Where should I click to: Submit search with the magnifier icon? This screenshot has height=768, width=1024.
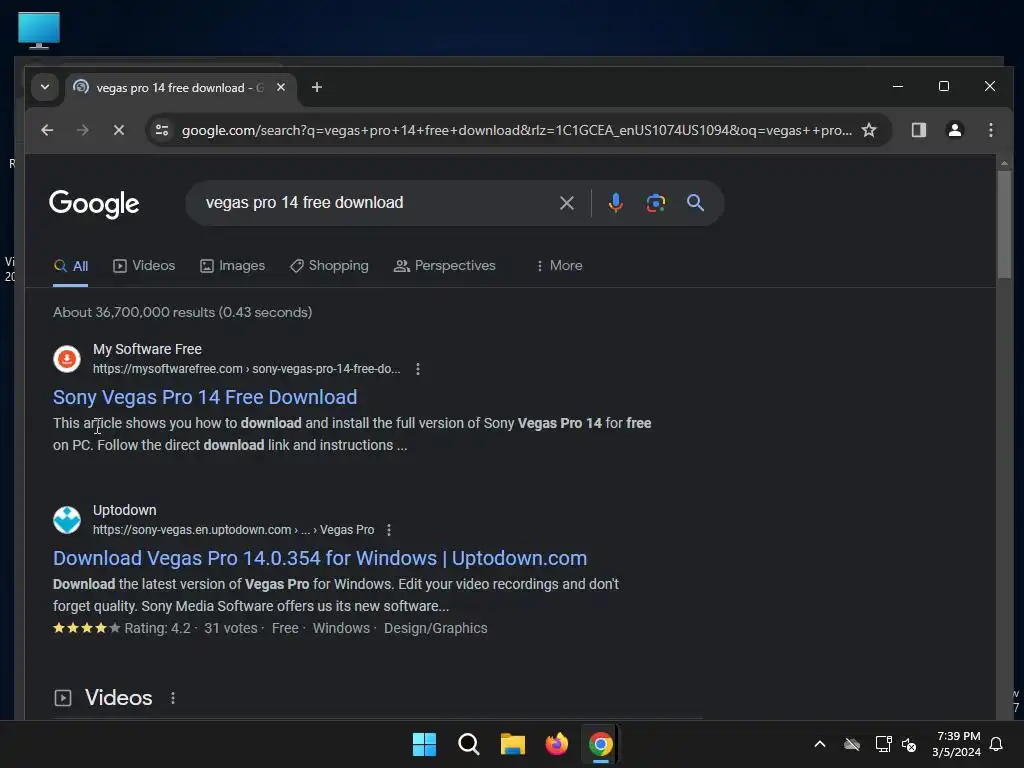tap(696, 202)
